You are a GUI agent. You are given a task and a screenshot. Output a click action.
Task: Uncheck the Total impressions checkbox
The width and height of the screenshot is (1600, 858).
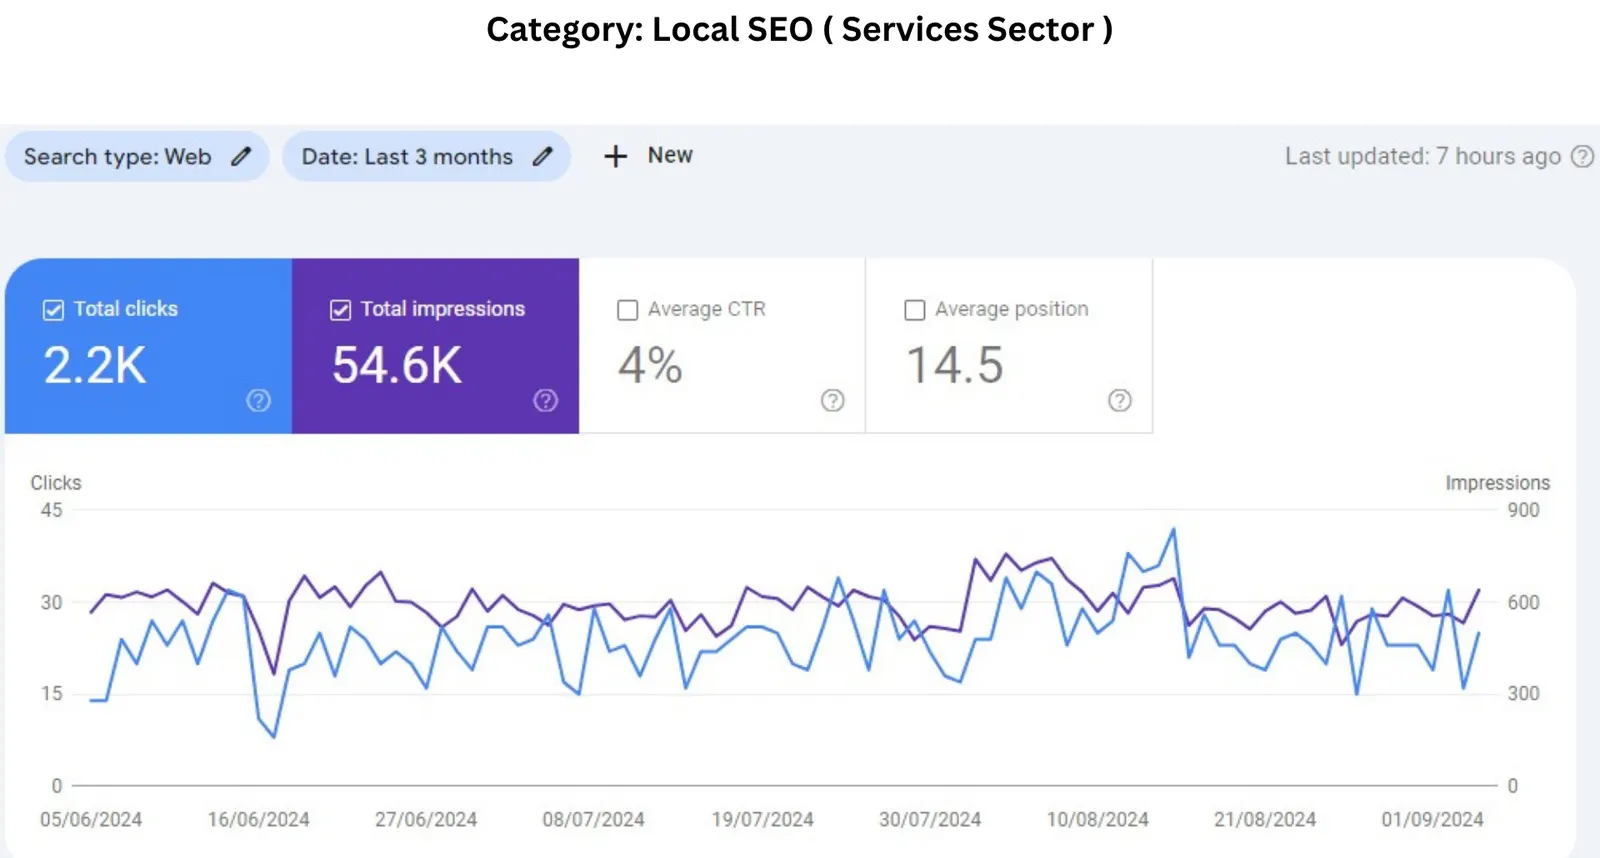coord(341,310)
